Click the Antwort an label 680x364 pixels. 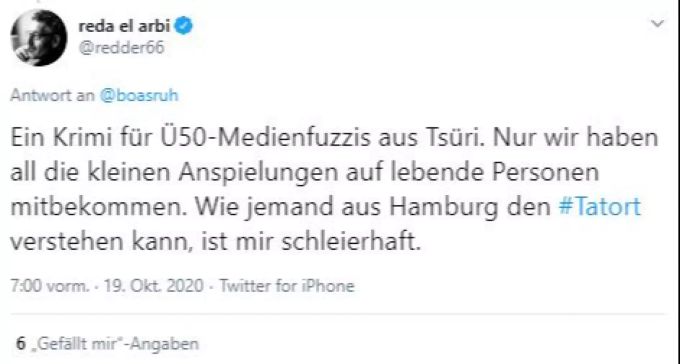tap(52, 95)
